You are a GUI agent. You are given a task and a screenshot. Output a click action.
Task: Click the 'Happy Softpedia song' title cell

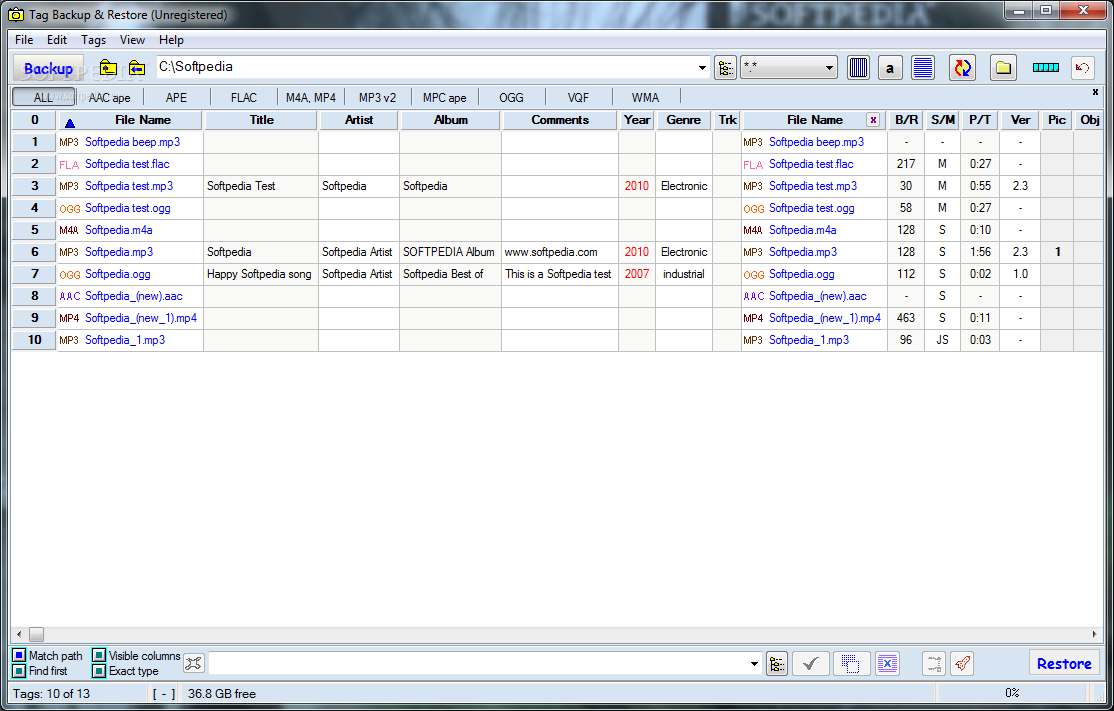coord(259,274)
